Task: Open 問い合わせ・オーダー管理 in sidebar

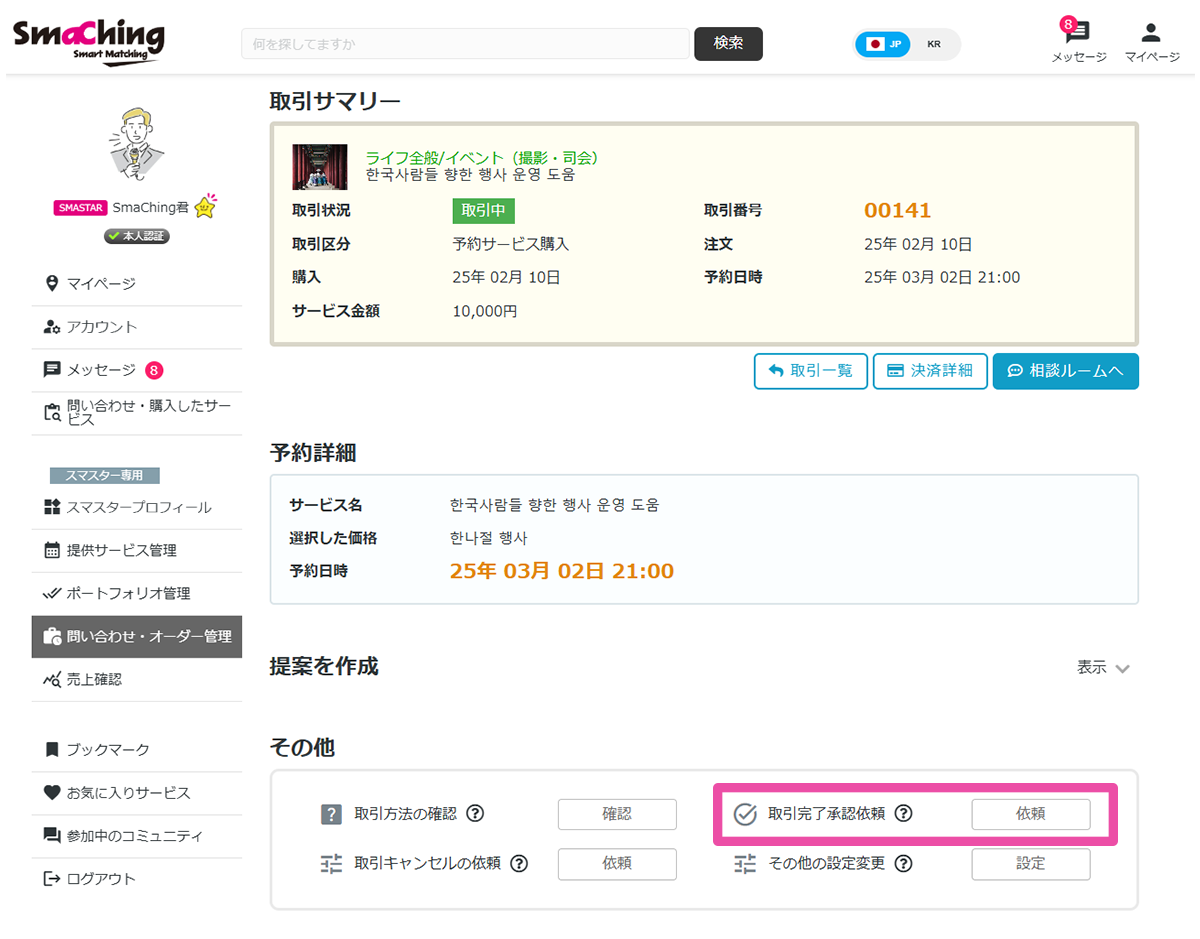Action: pos(137,636)
